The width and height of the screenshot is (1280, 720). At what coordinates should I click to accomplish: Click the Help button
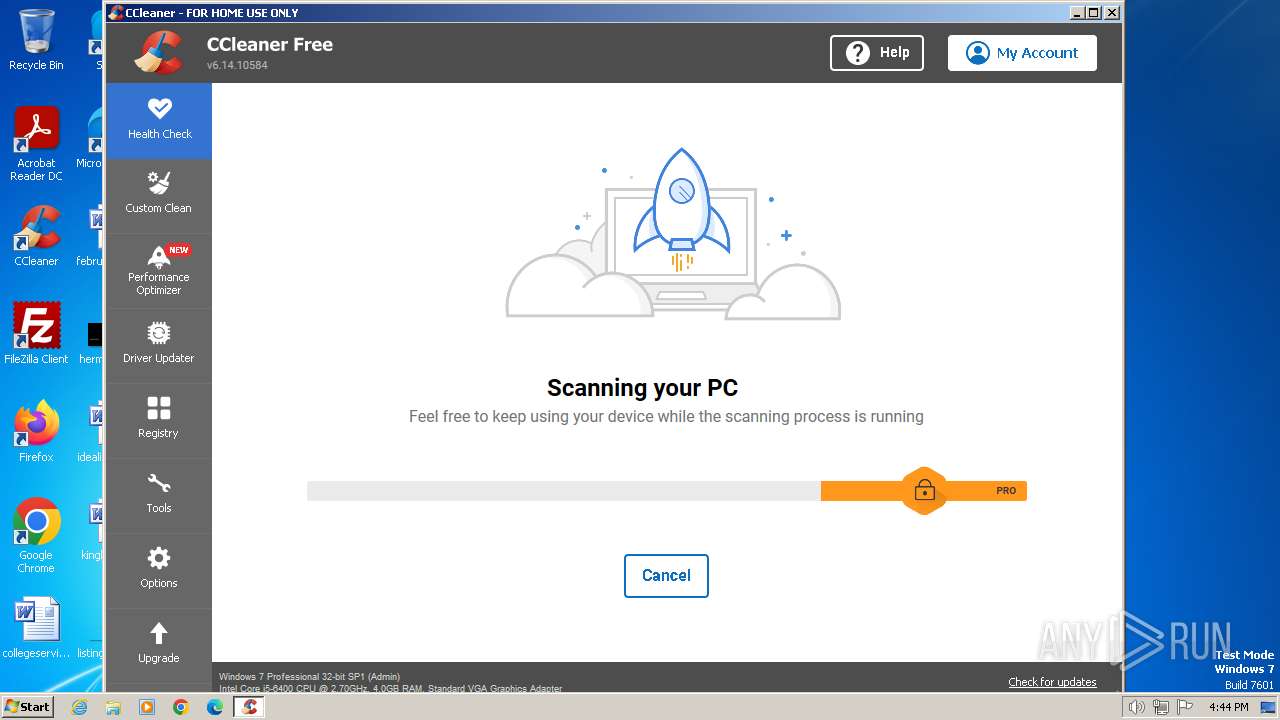(877, 53)
